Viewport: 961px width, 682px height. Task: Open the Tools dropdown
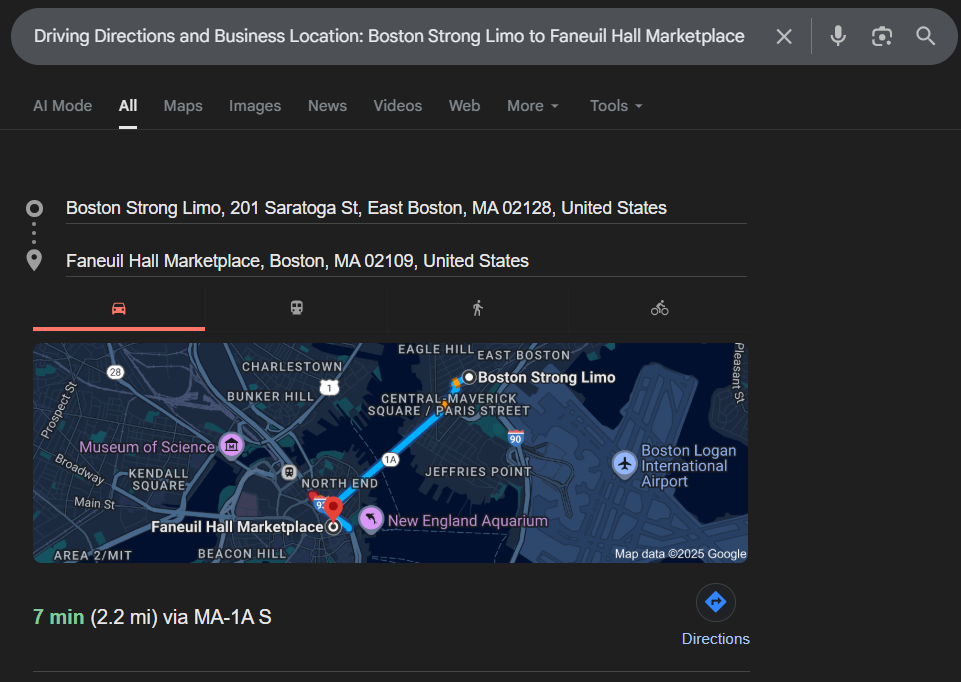point(615,106)
